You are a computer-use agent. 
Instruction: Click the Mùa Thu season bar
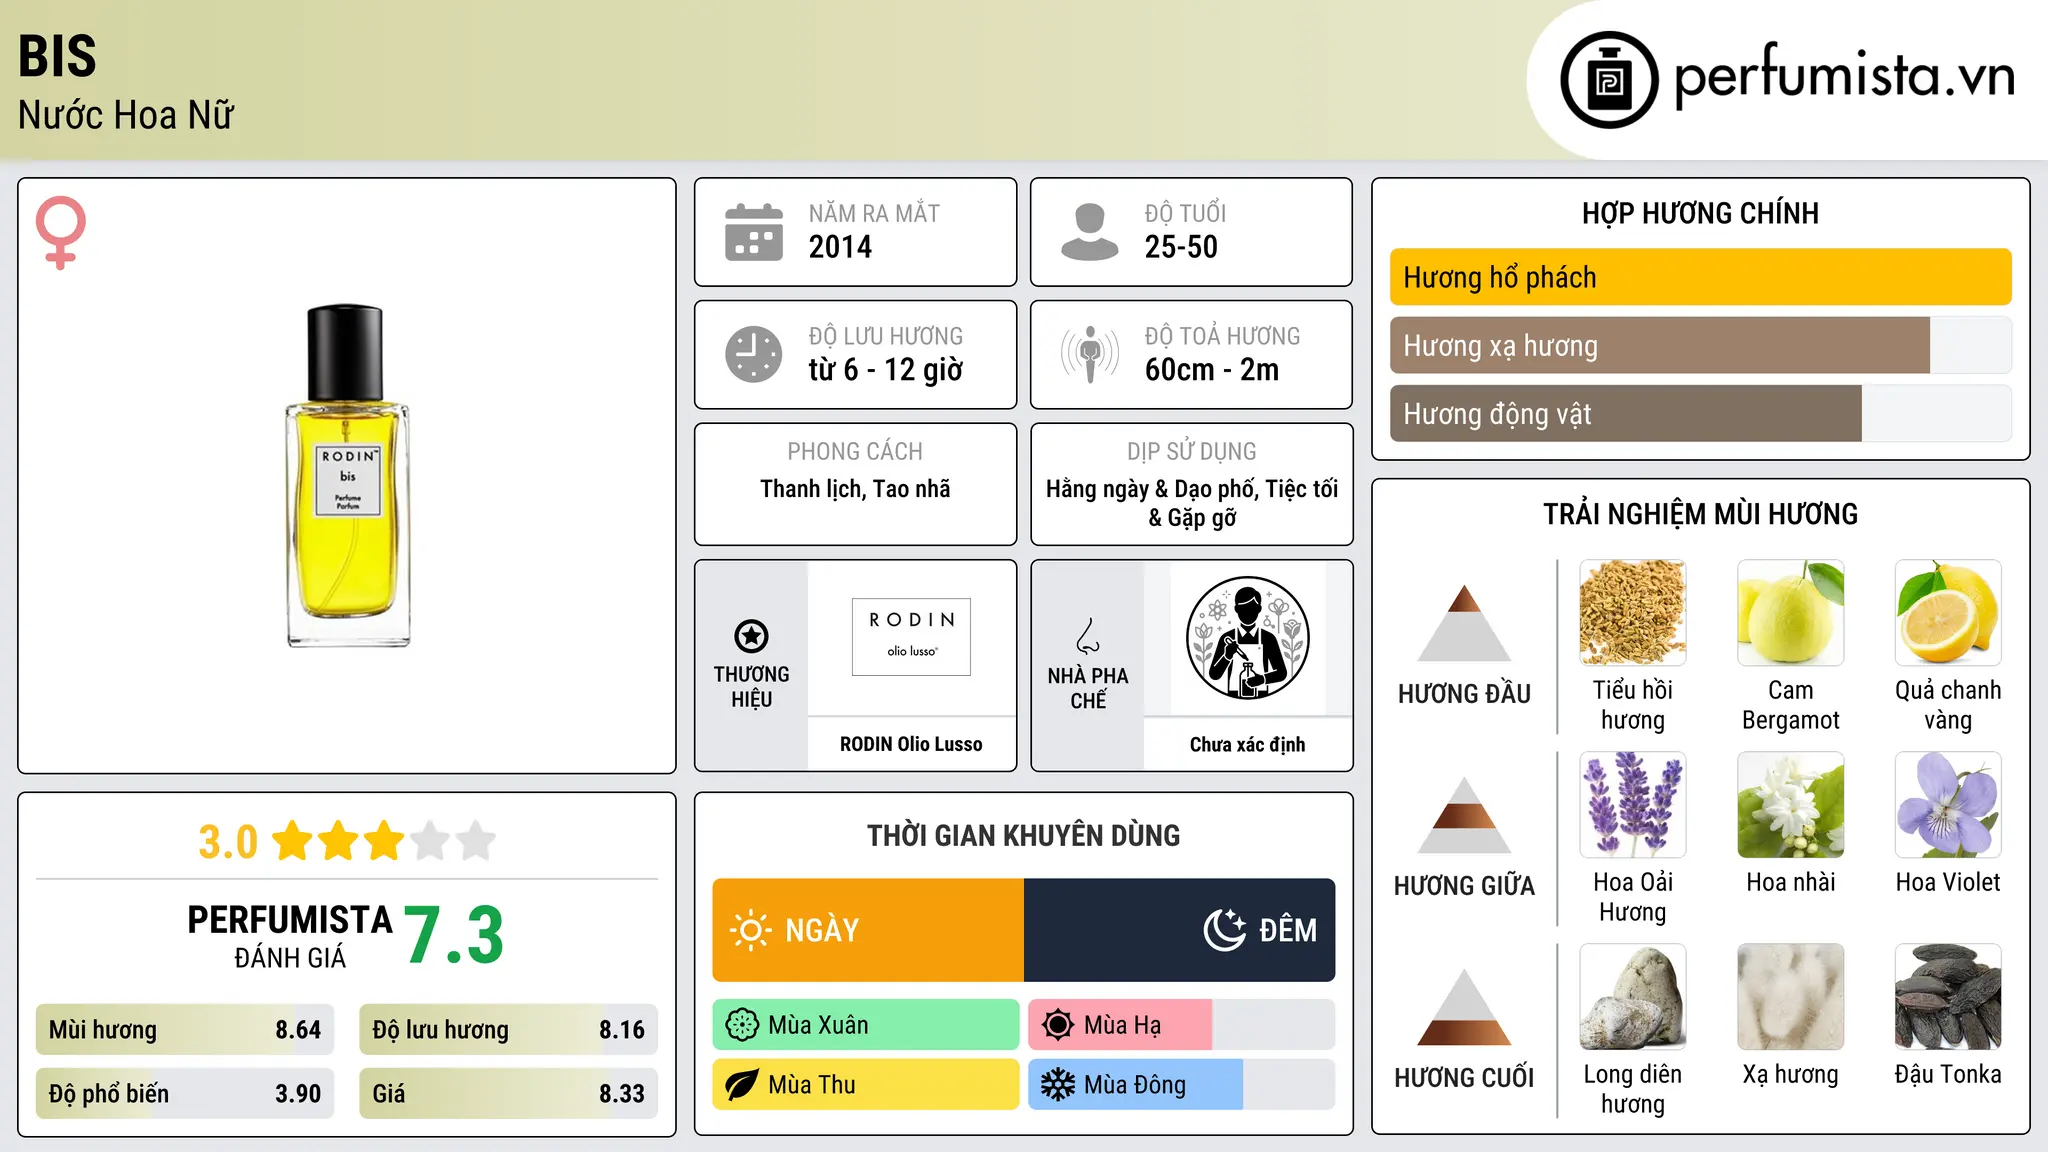tap(866, 1085)
